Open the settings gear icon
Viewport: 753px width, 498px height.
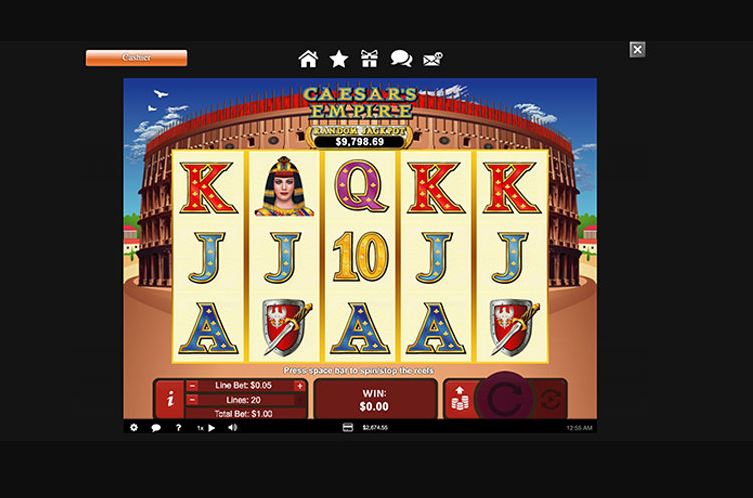pos(134,427)
